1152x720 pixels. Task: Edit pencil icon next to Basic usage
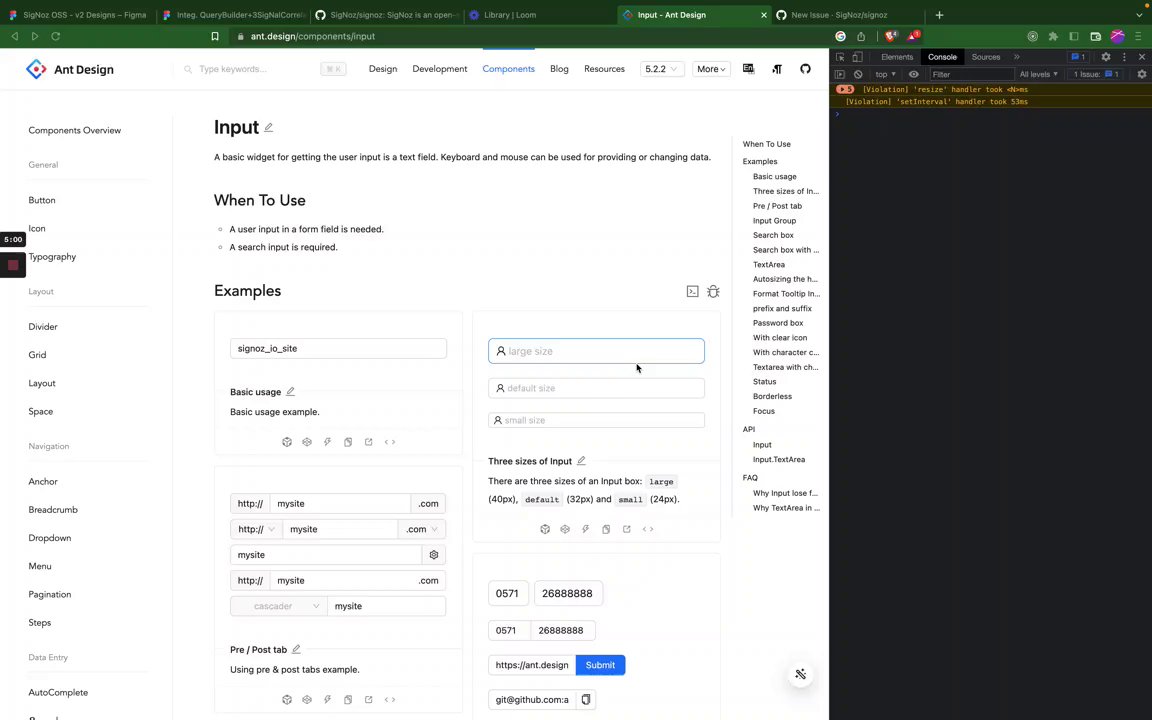tap(290, 392)
